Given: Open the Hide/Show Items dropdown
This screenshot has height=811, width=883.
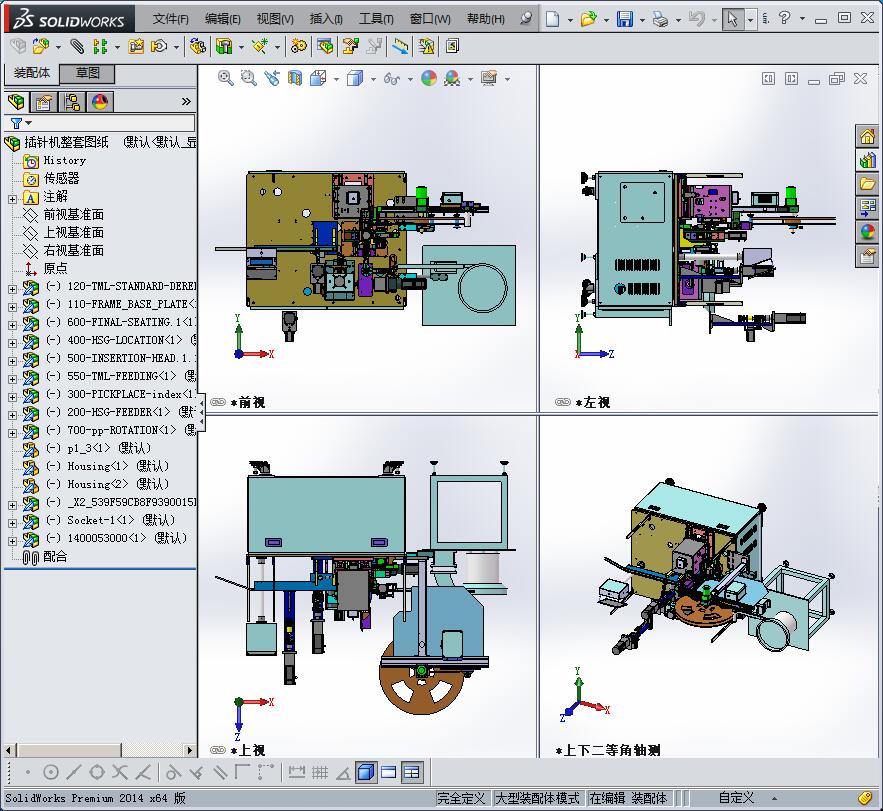Looking at the screenshot, I should (408, 78).
